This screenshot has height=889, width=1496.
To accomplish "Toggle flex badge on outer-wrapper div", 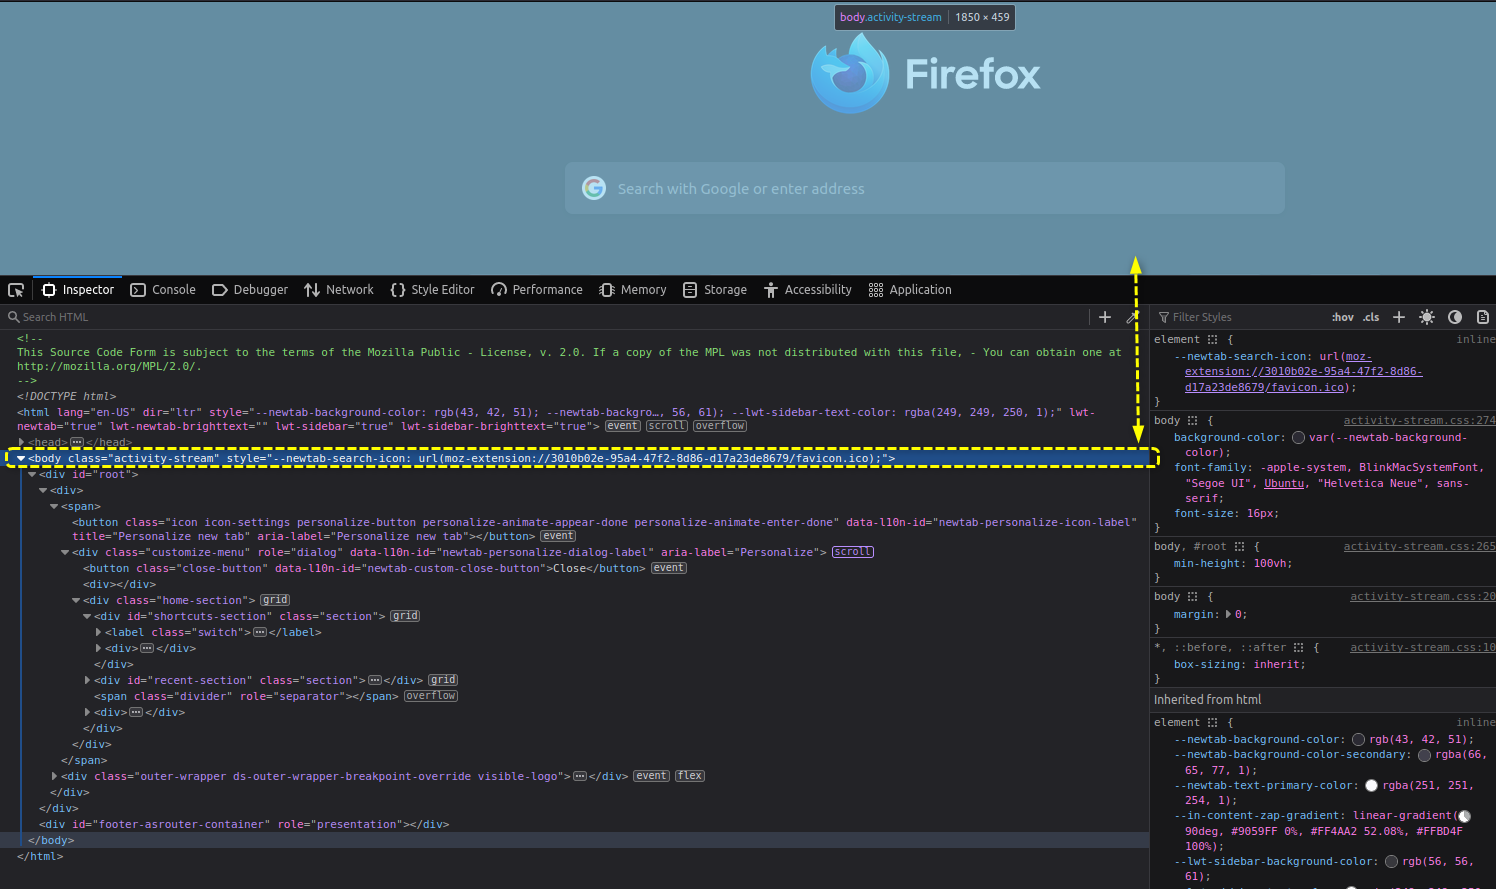I will 690,776.
